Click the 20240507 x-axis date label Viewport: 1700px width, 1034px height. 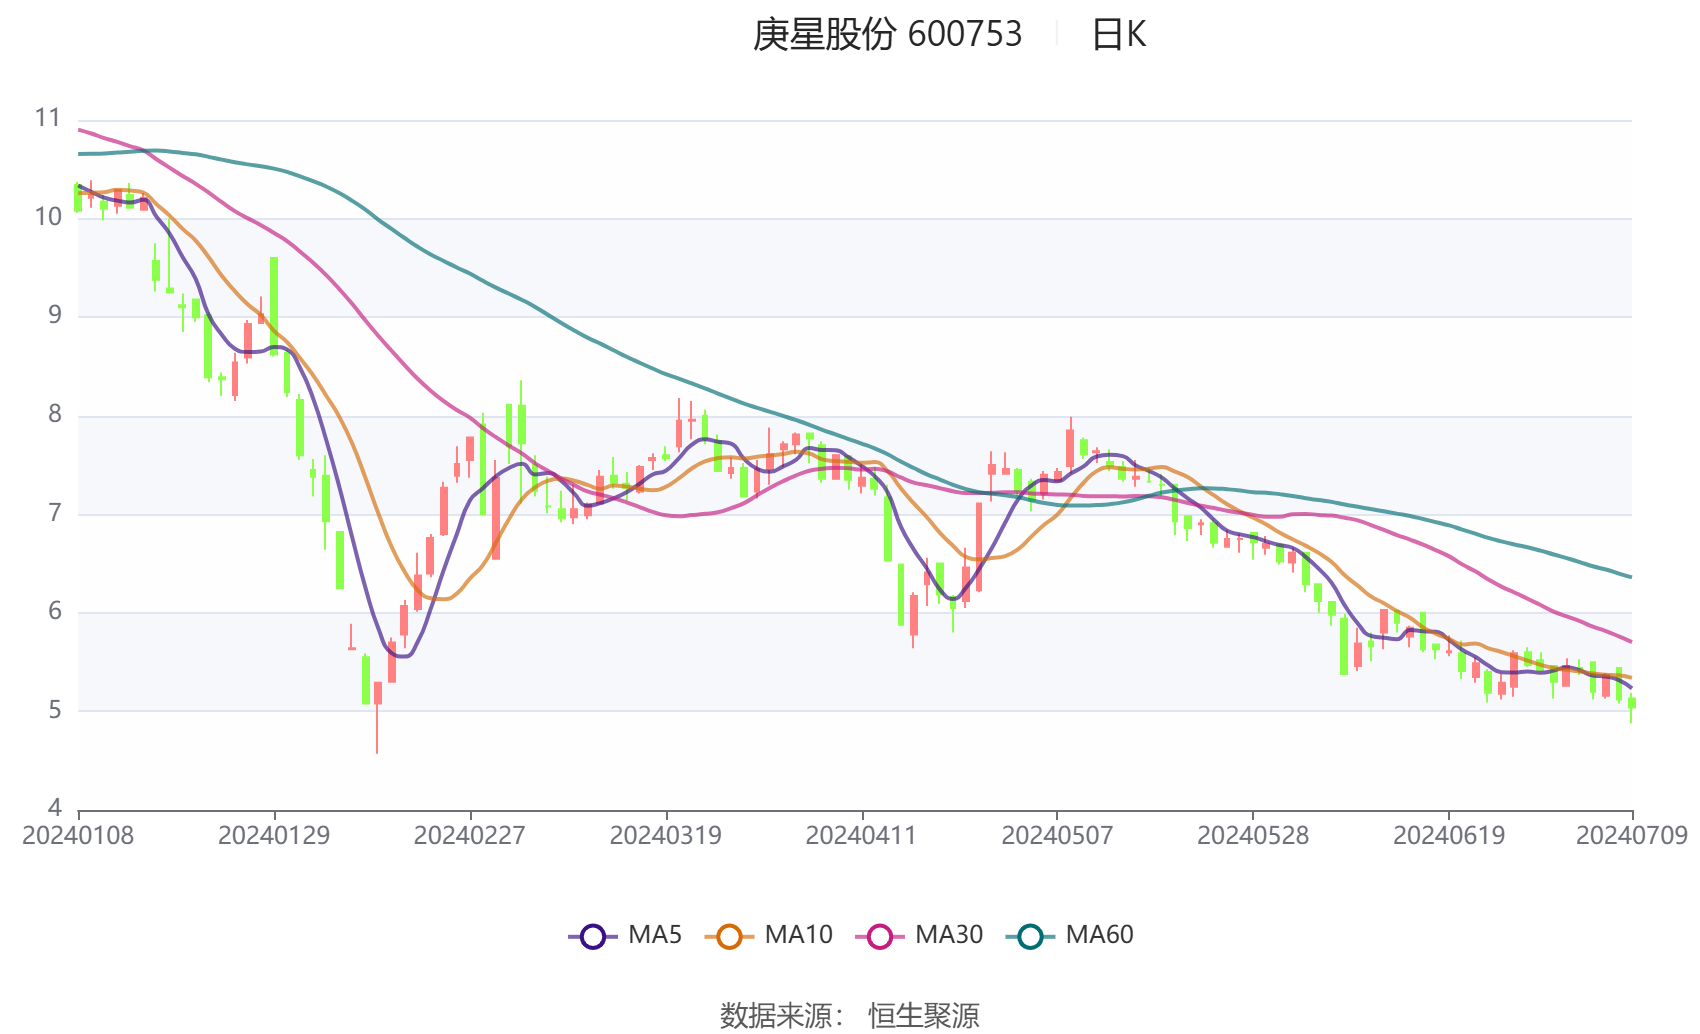(x=1057, y=836)
